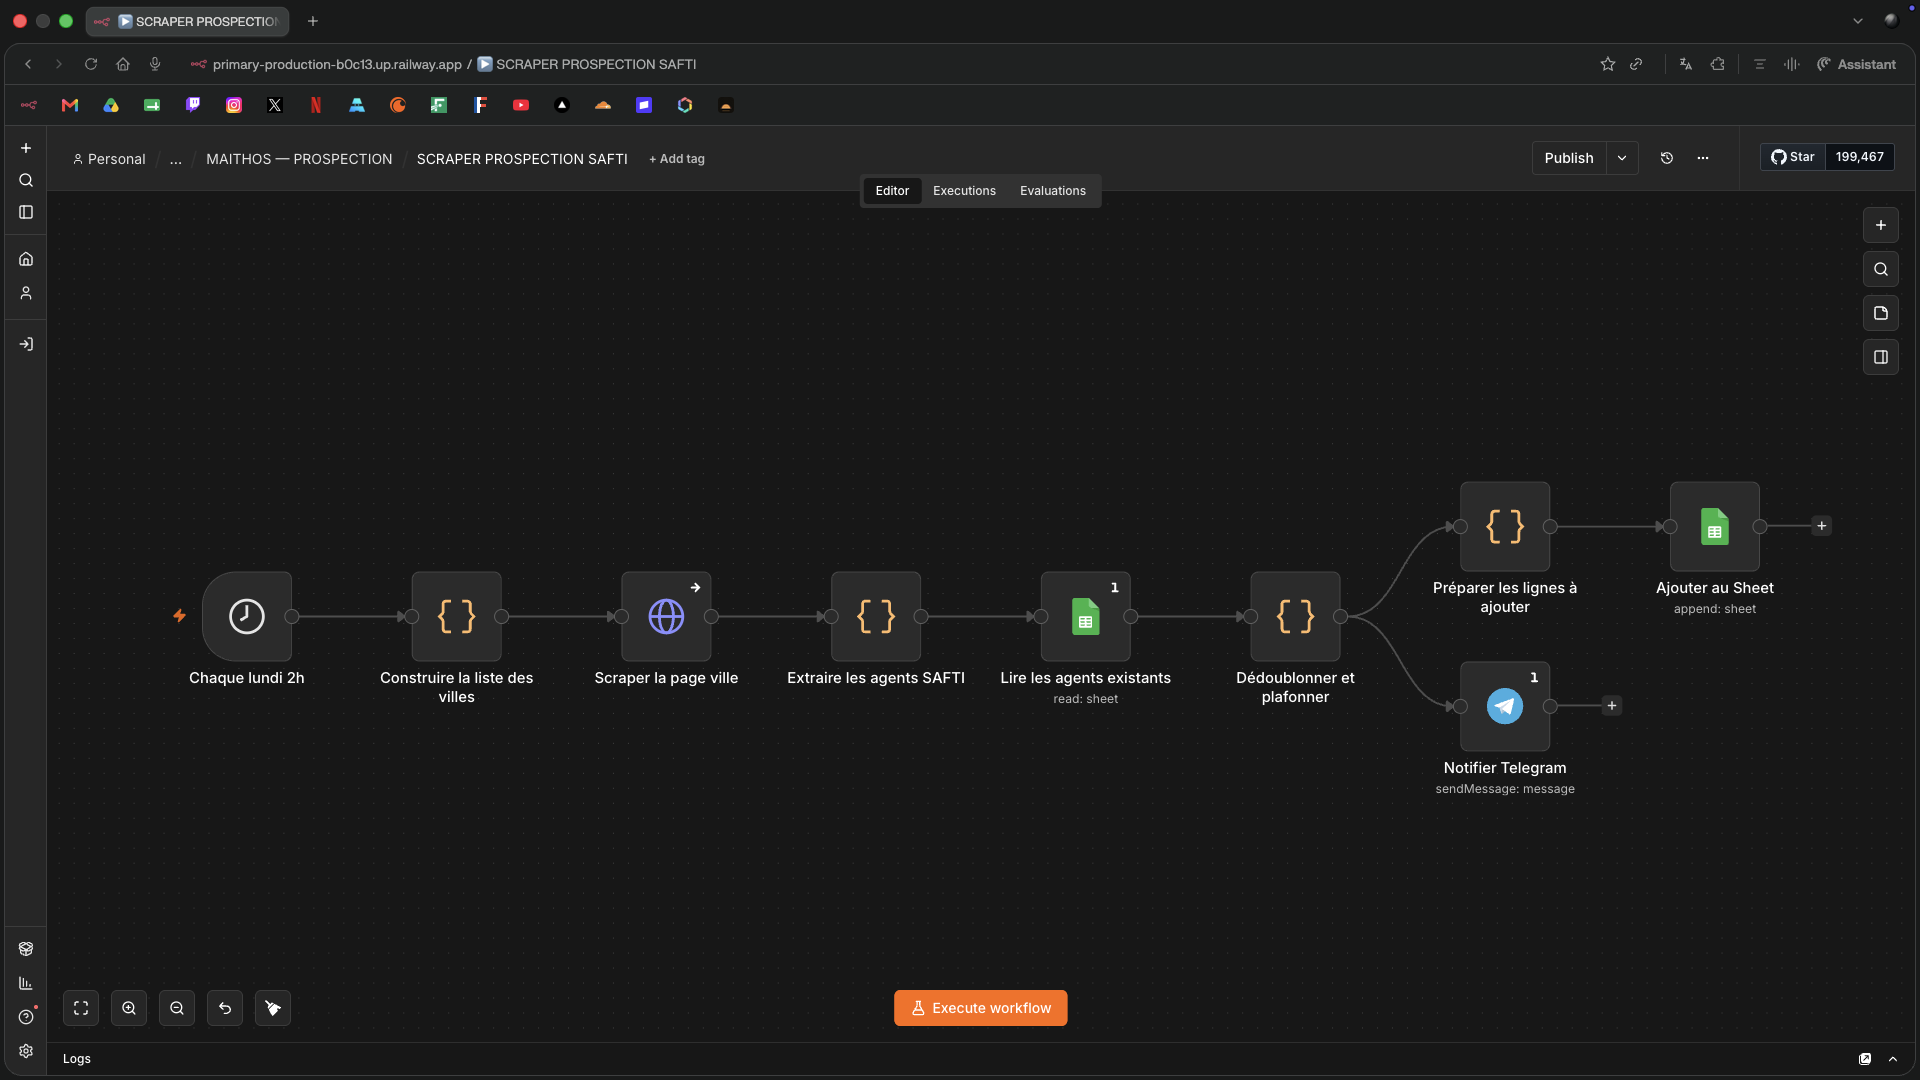The image size is (1920, 1080).
Task: Add node after Ajouter au Sheet
Action: tap(1822, 526)
